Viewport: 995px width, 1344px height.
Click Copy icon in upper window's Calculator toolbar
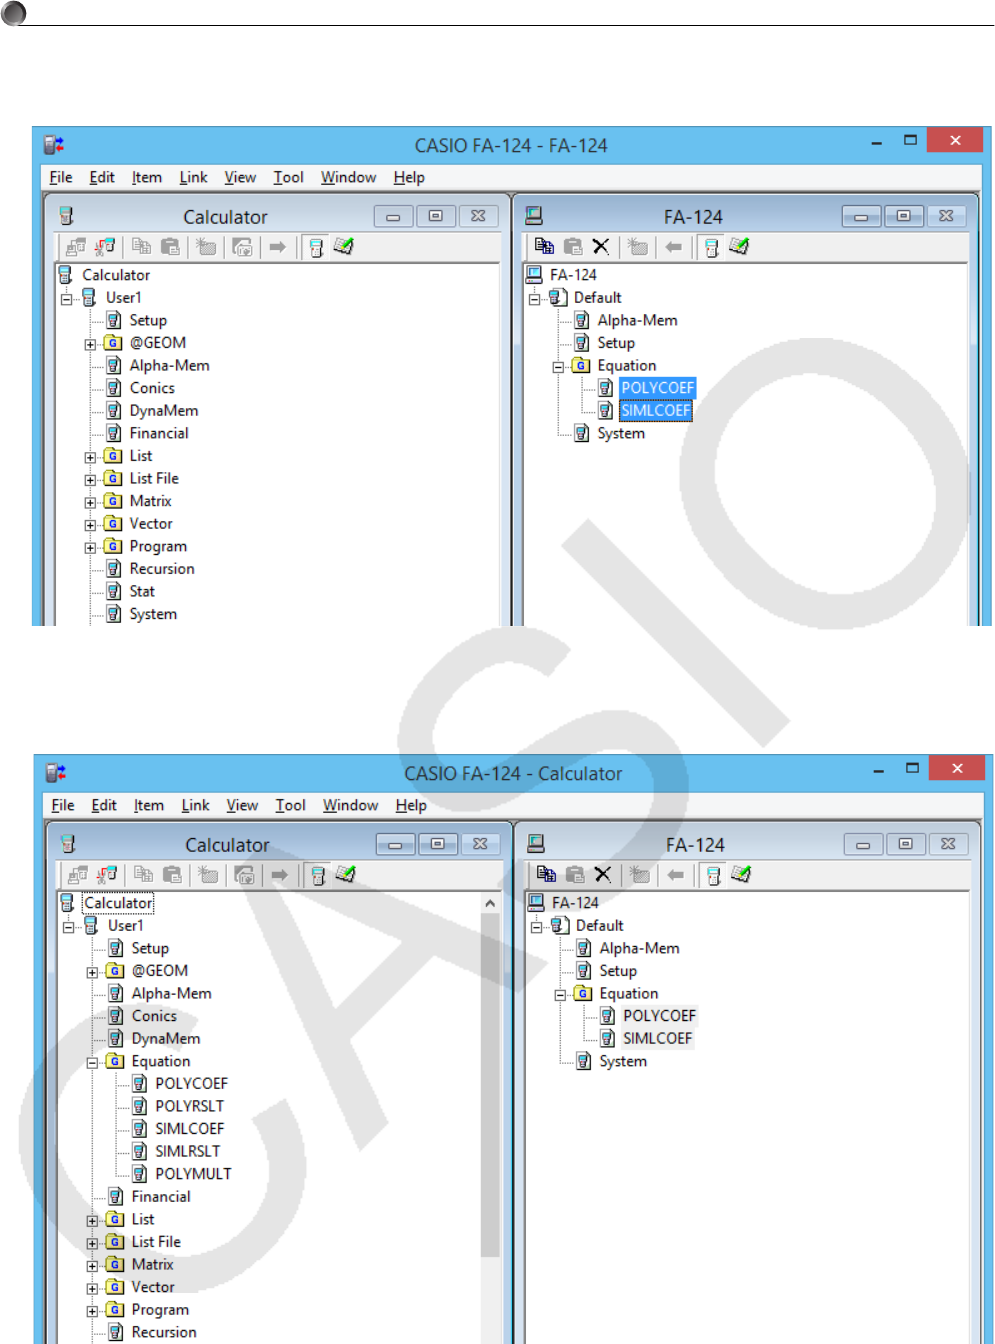pos(142,246)
